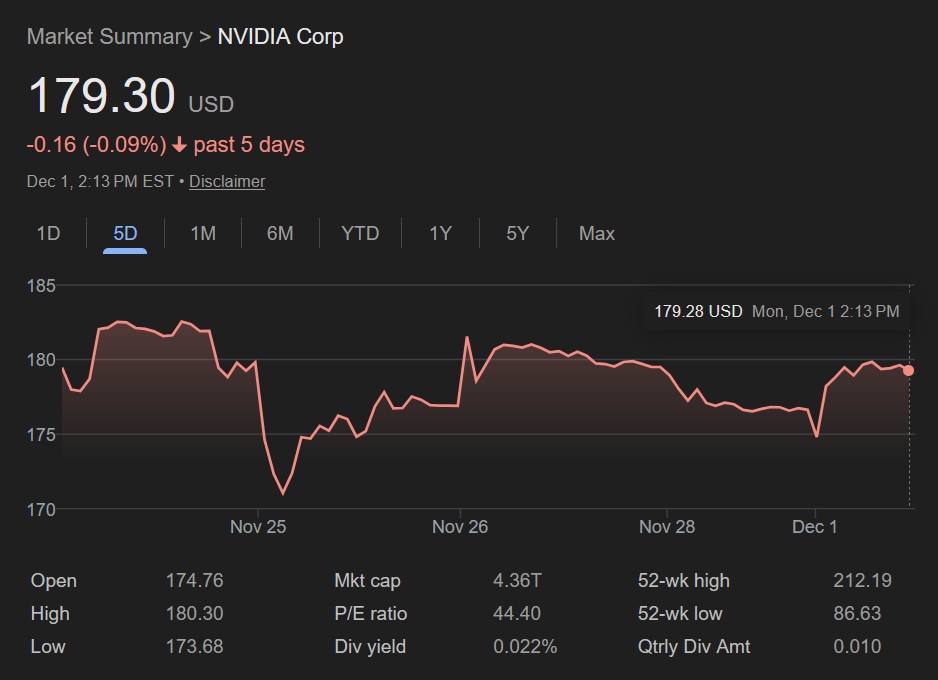The image size is (938, 680).
Task: Click the Nov 26 date label
Action: click(460, 527)
